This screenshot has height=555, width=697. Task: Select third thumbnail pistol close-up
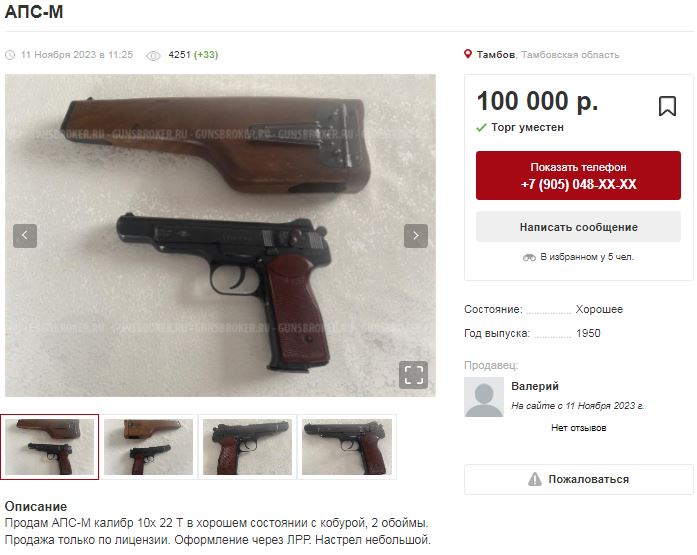[x=247, y=447]
